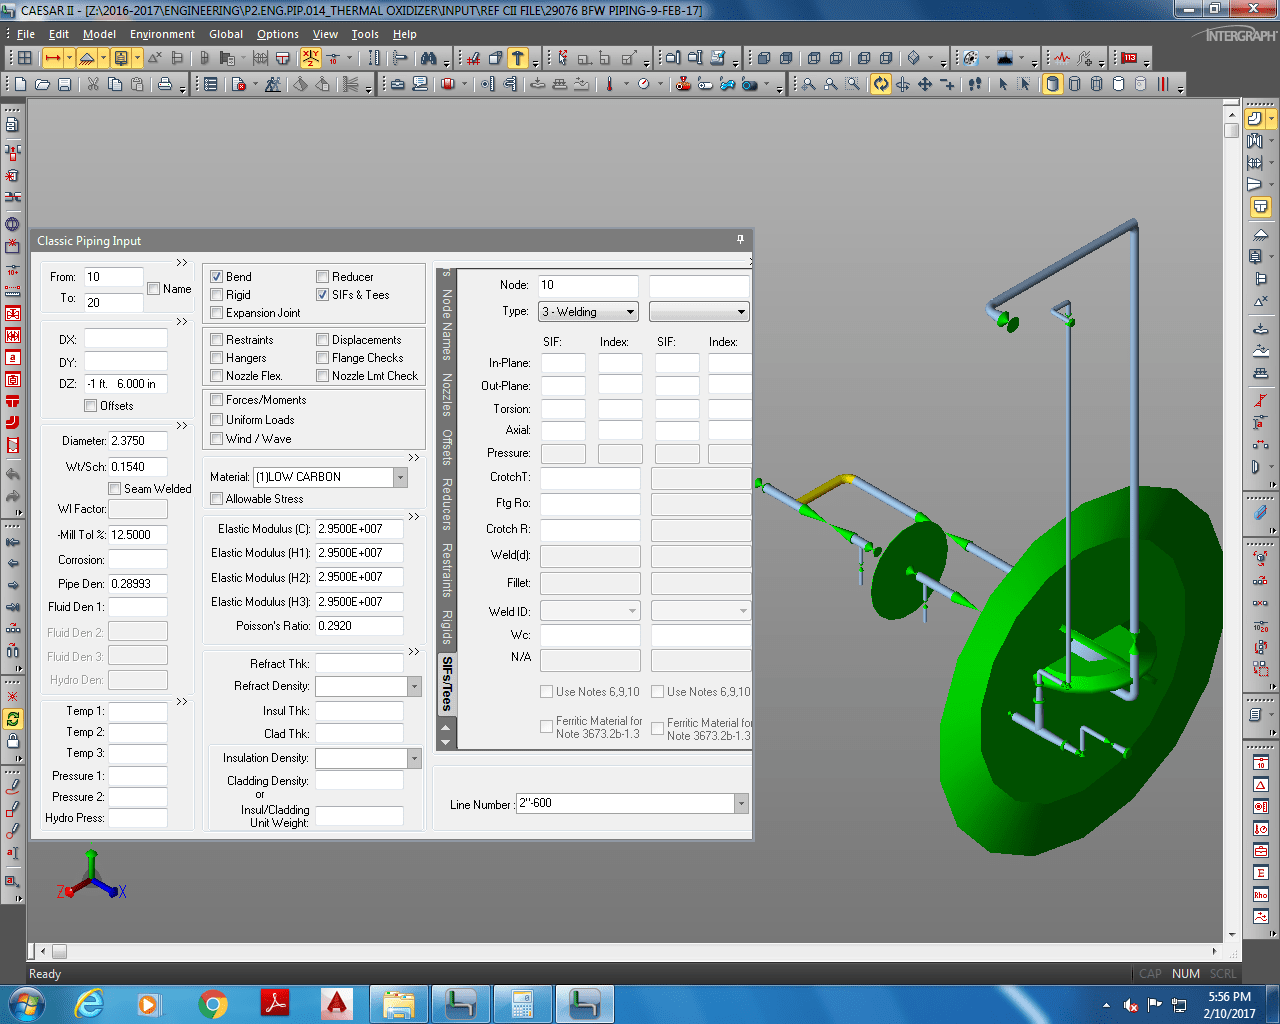Click the binoculars Find icon in toolbar
The height and width of the screenshot is (1024, 1280).
[429, 58]
